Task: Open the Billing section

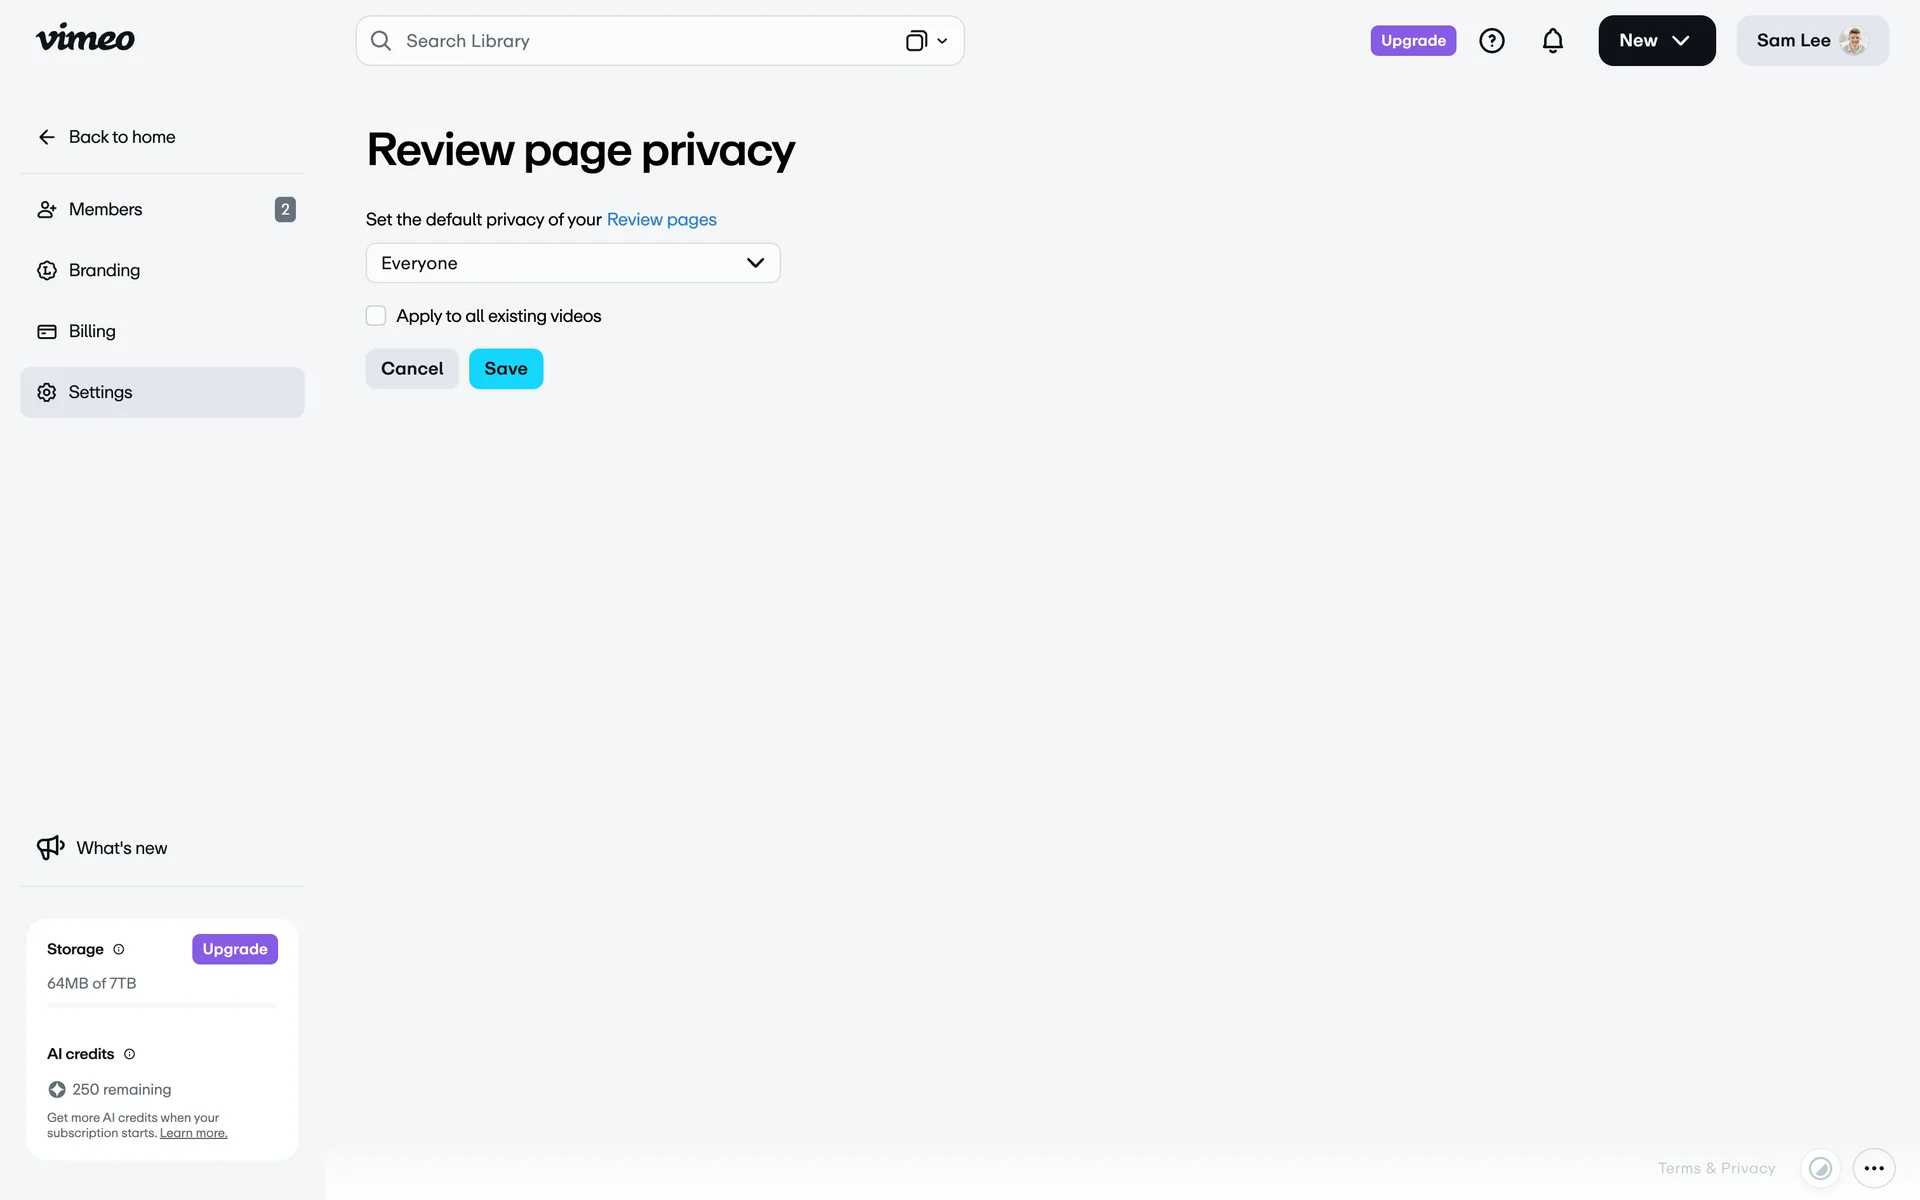Action: (x=92, y=331)
